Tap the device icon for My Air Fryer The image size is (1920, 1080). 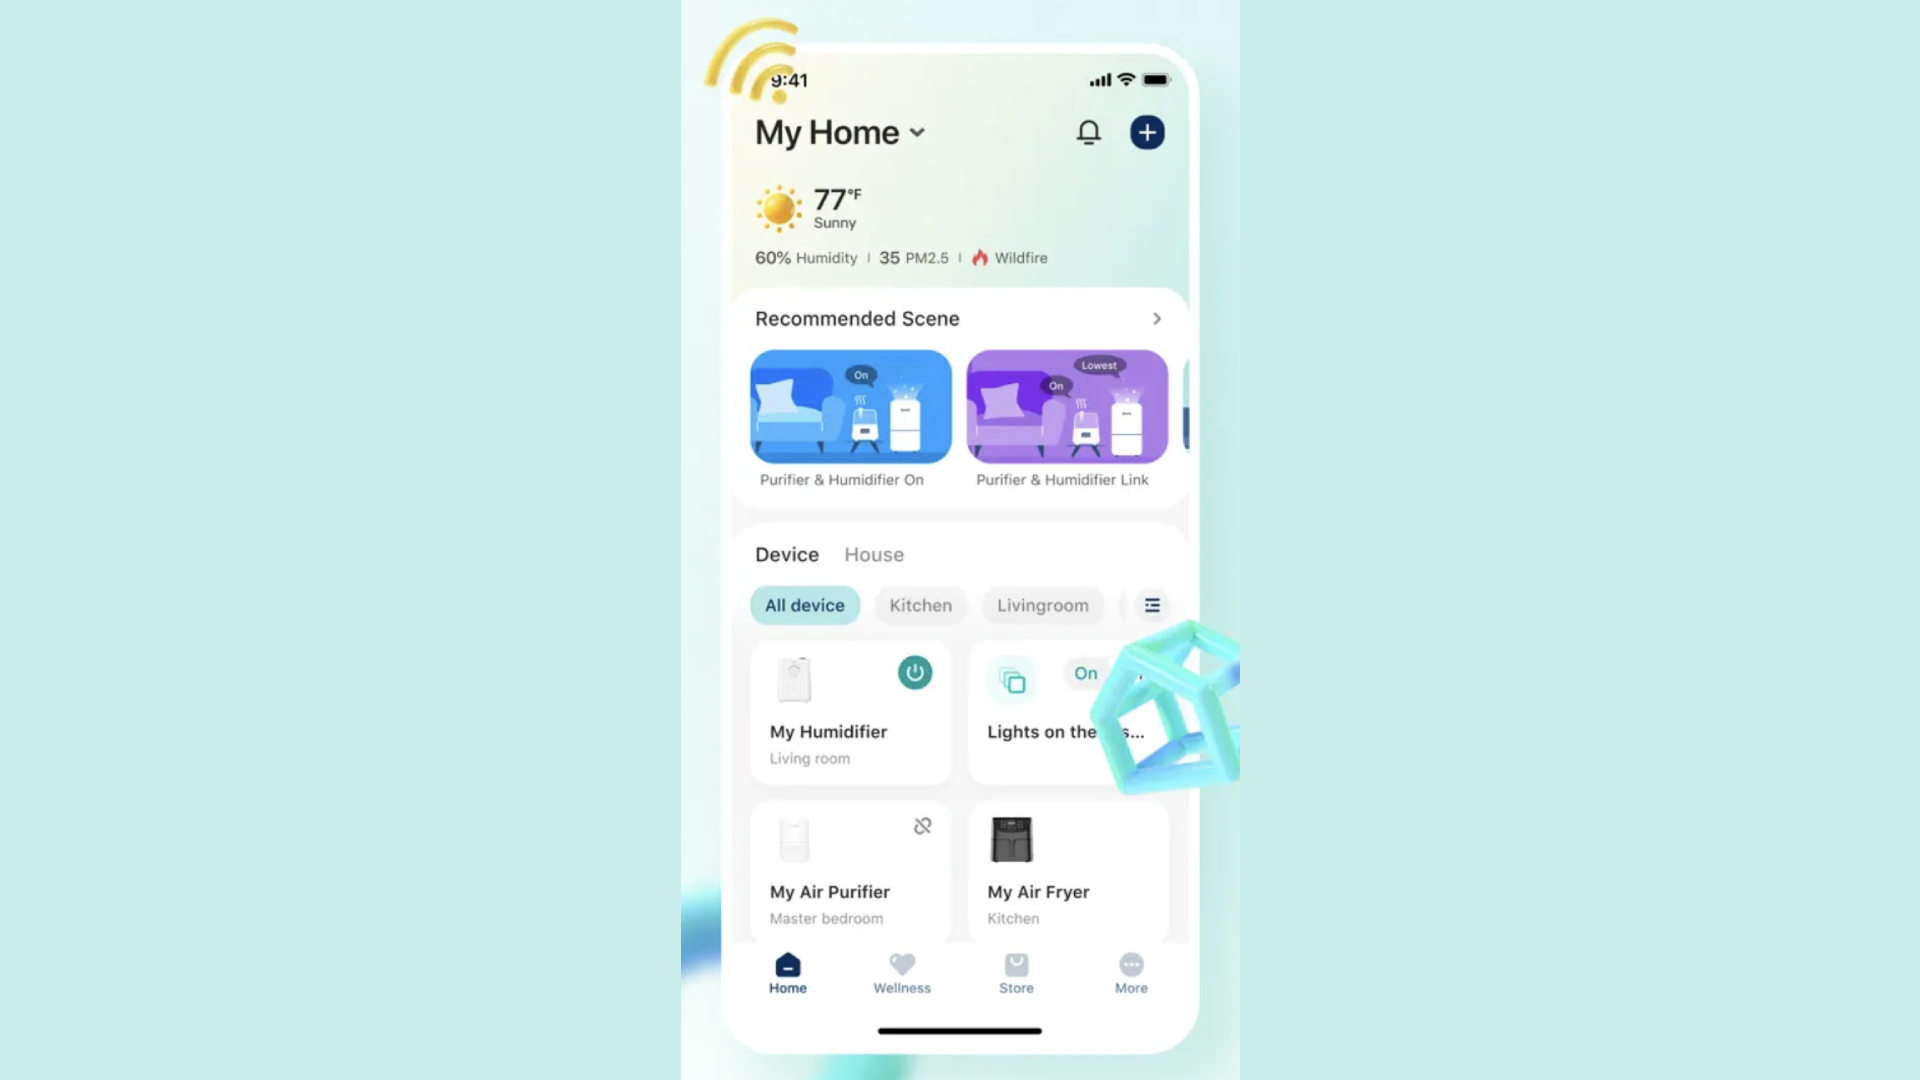coord(1011,839)
